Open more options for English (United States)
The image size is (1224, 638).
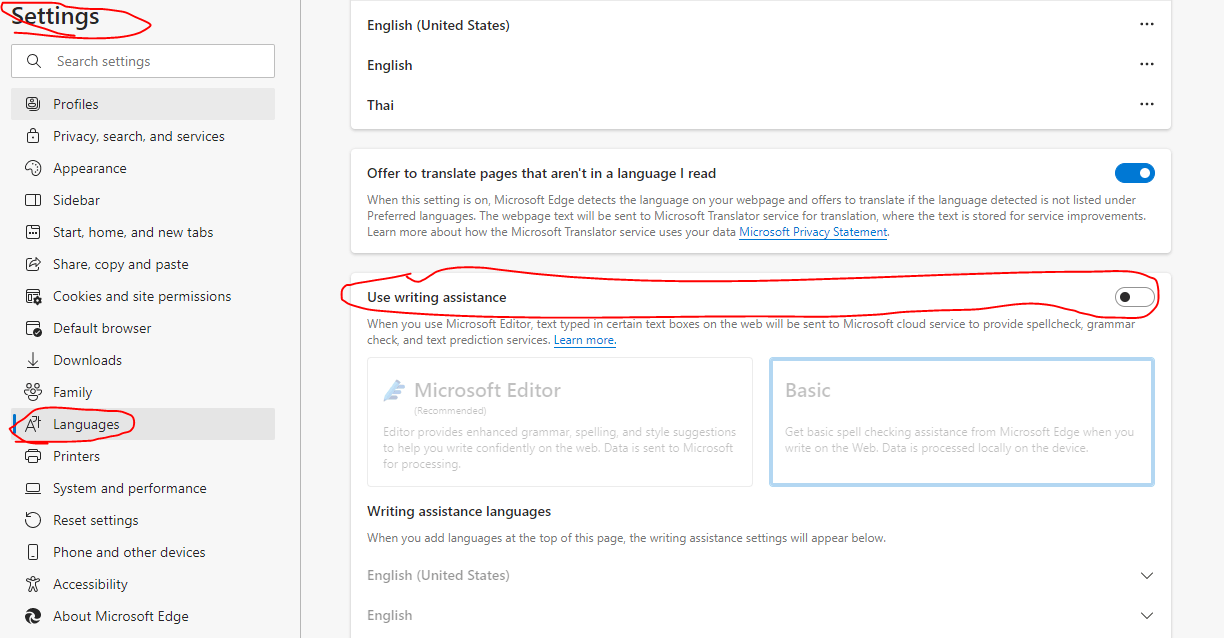pos(1147,25)
